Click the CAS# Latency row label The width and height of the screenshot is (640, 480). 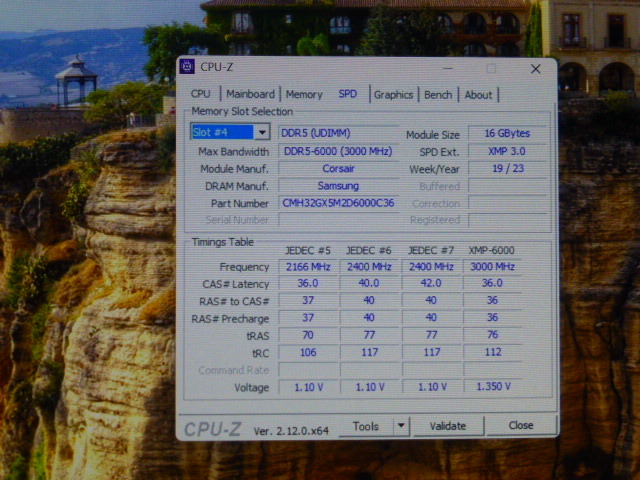236,284
